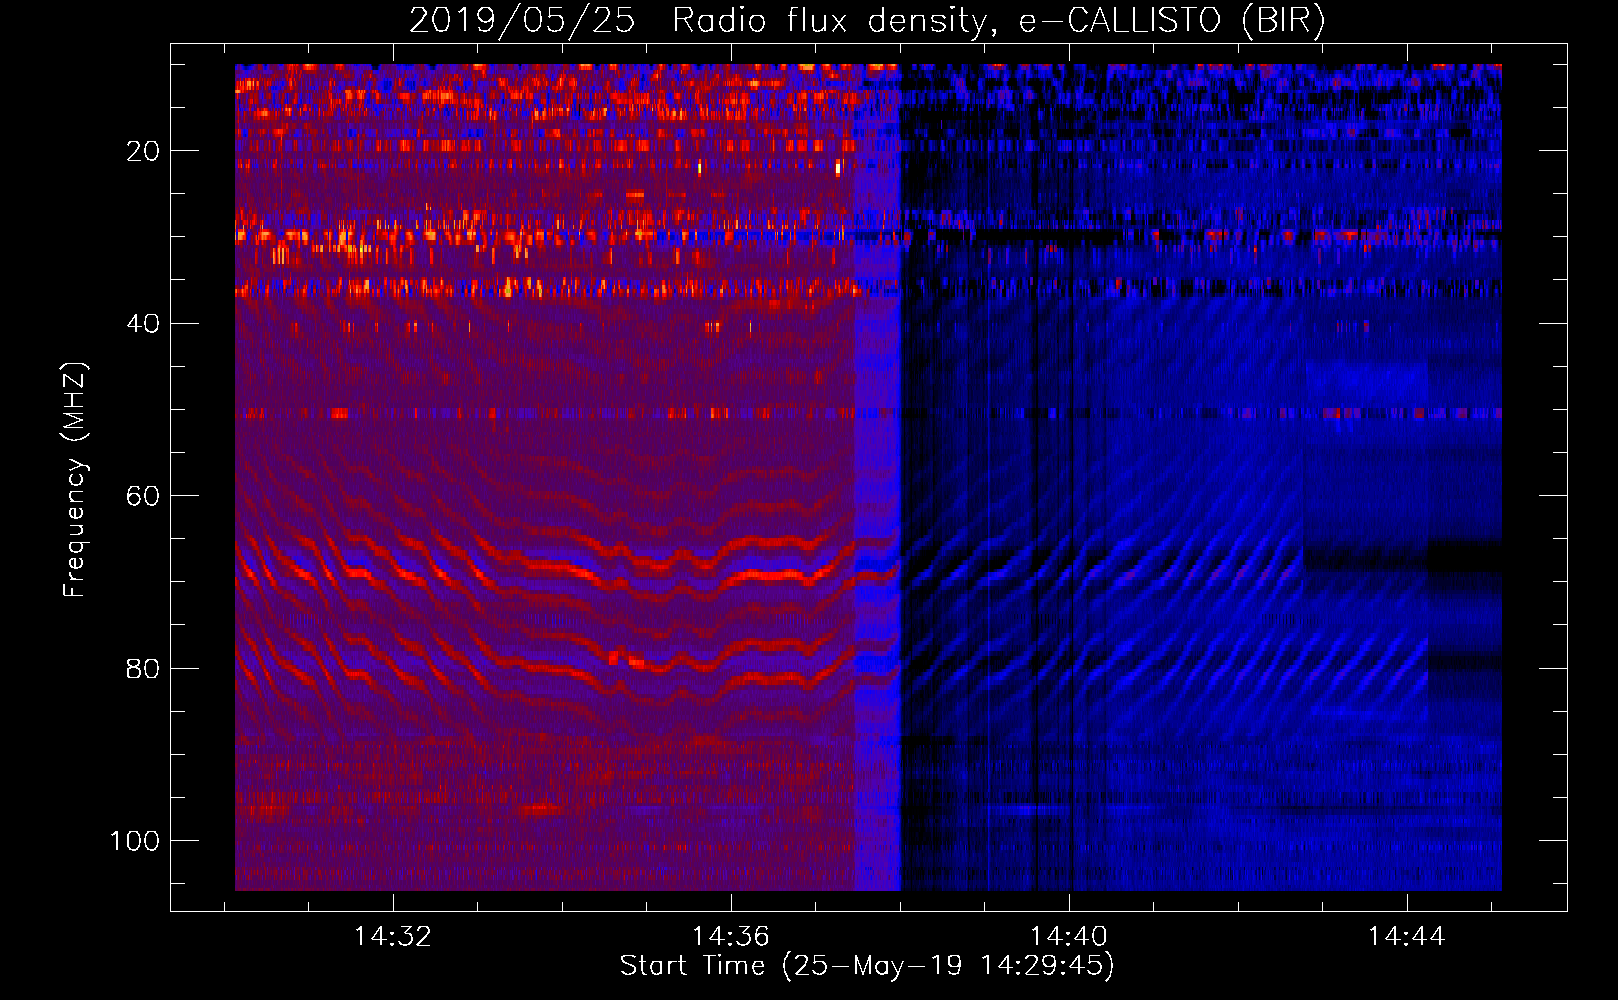This screenshot has width=1618, height=1000.
Task: Select the 'Frequency (MHZ)' axis label
Action: (75, 479)
